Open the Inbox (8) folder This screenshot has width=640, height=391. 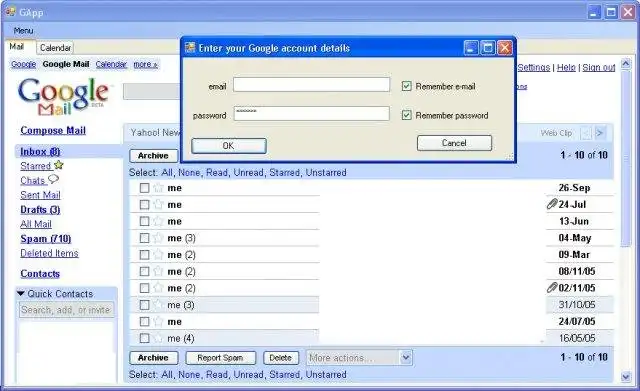(40, 151)
